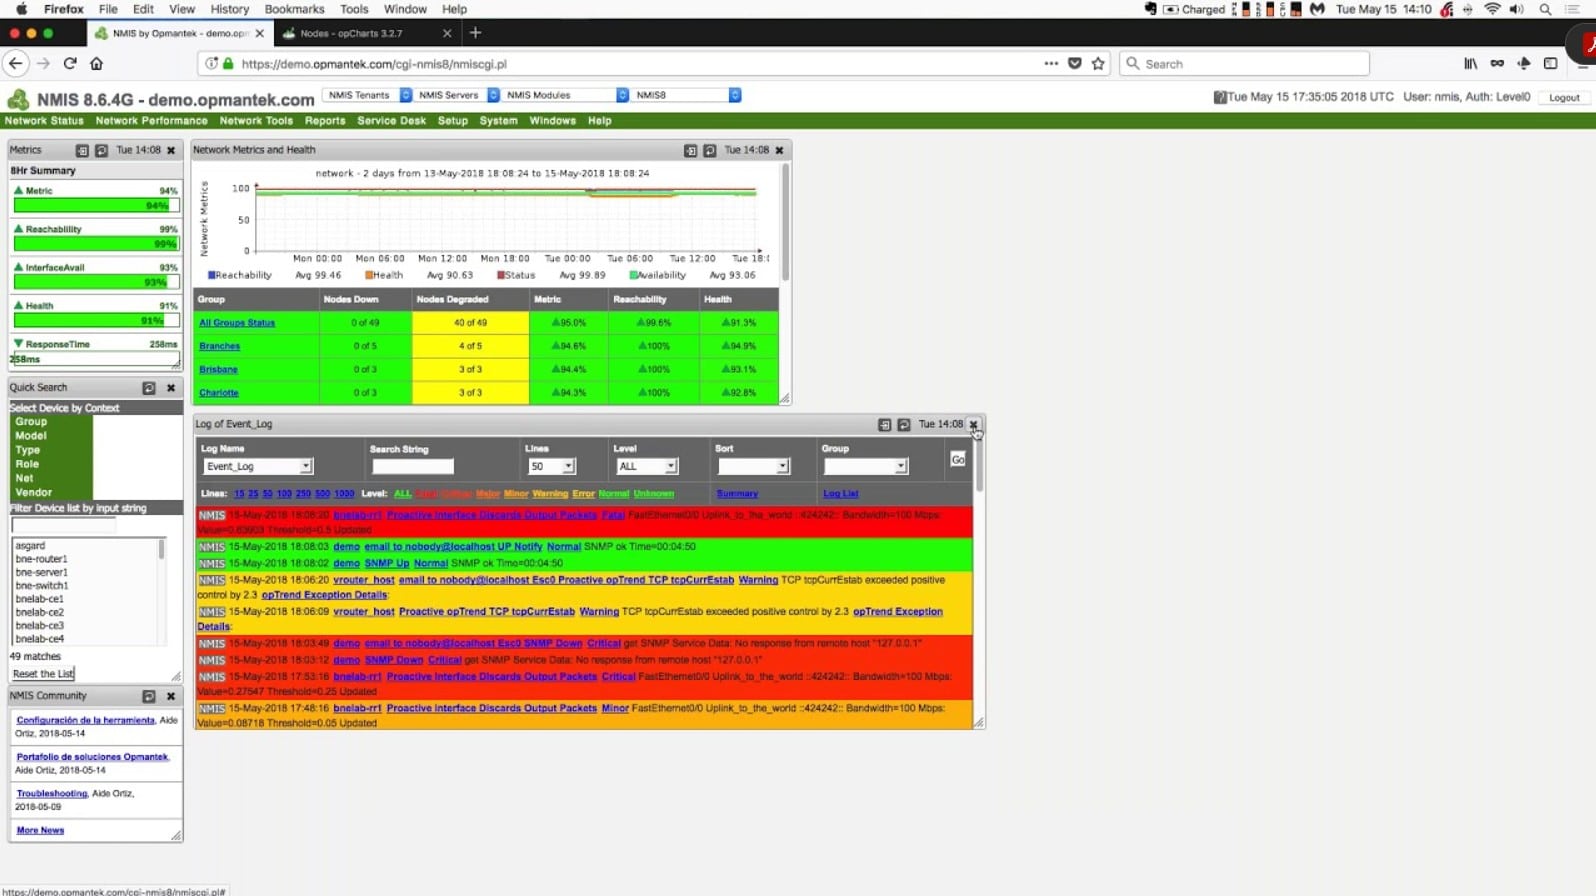Refresh the Quick Search panel
This screenshot has width=1596, height=896.
[x=149, y=388]
